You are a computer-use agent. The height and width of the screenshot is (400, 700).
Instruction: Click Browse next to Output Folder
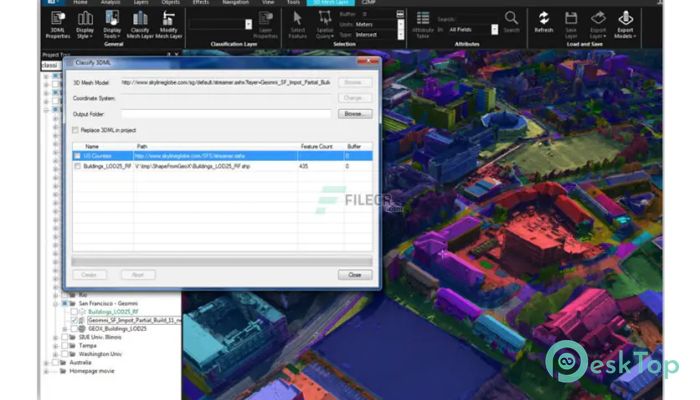(x=354, y=114)
